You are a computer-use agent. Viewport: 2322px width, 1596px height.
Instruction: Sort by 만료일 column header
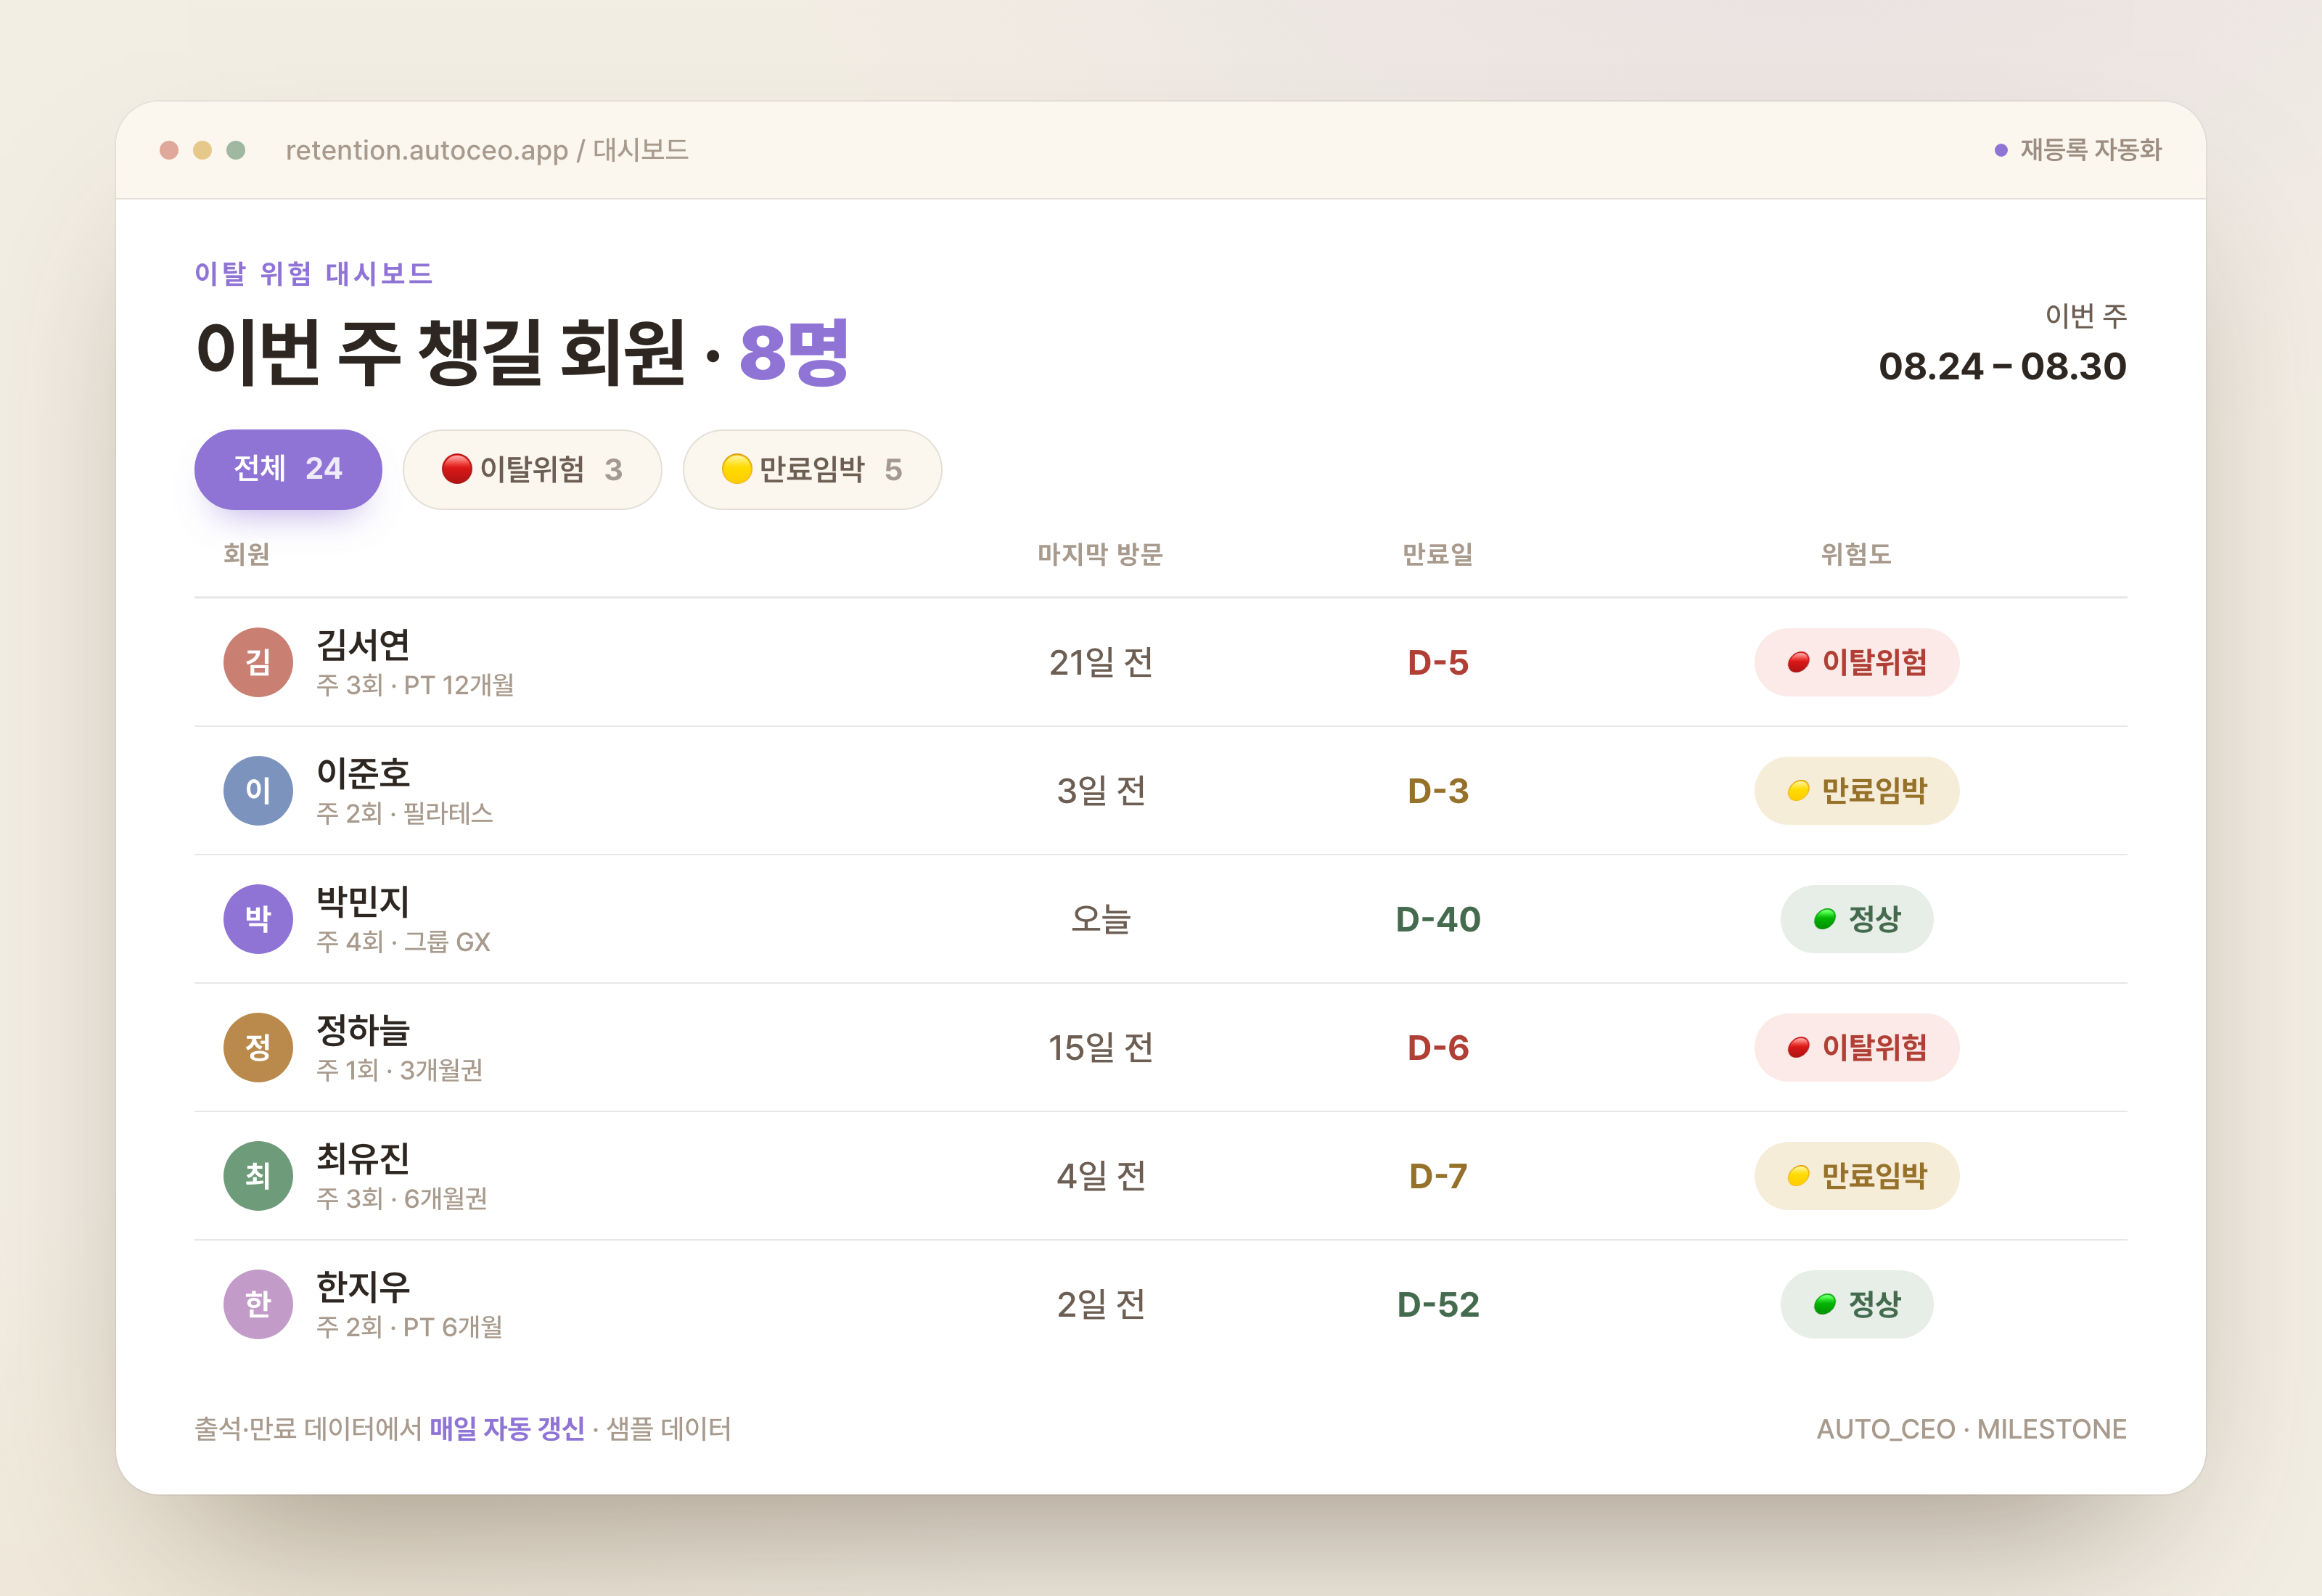click(1438, 554)
